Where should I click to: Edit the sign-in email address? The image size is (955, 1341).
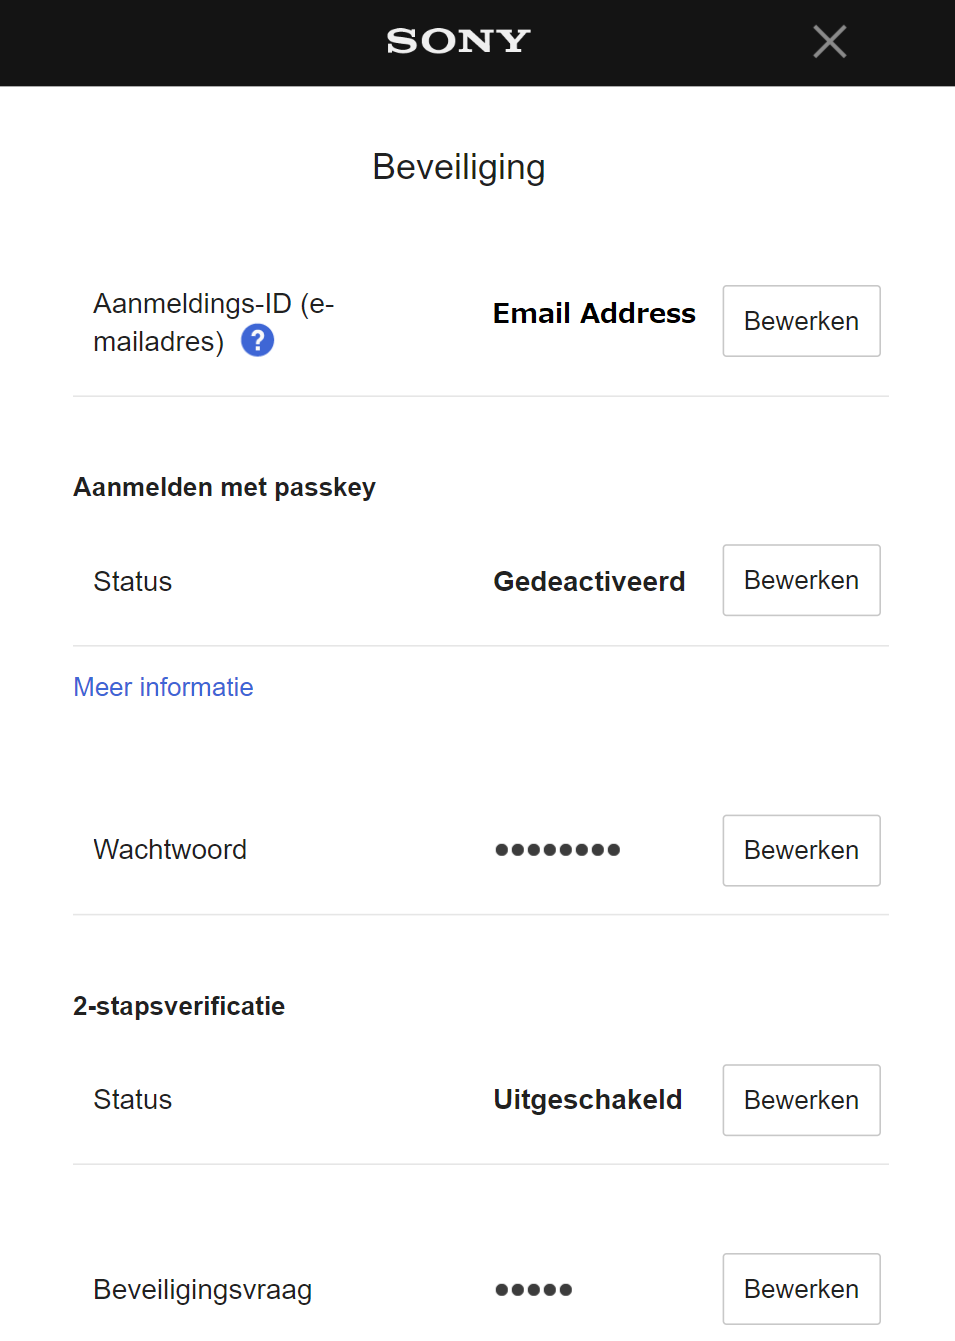point(801,321)
